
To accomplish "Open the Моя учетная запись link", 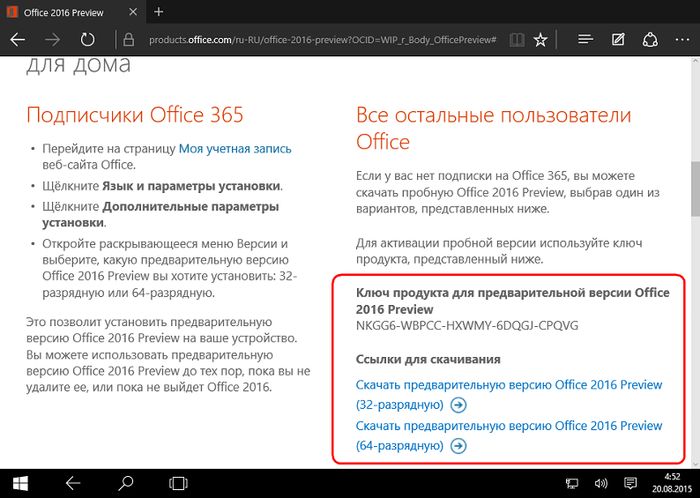I will (x=235, y=148).
